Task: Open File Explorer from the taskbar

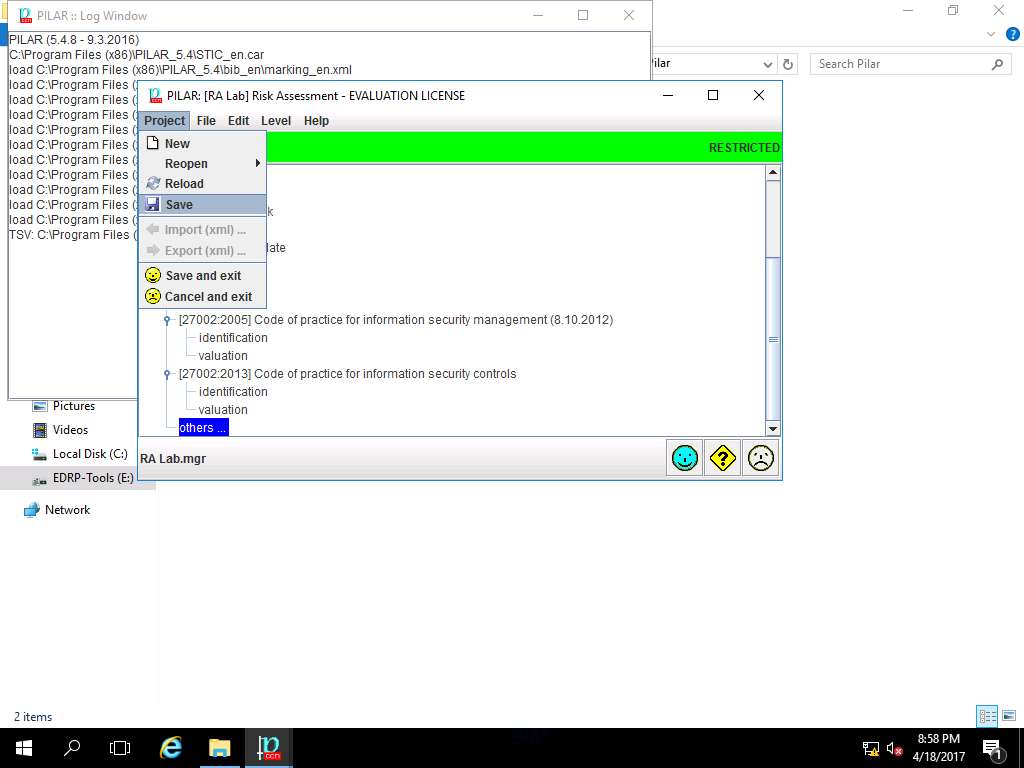Action: click(219, 748)
